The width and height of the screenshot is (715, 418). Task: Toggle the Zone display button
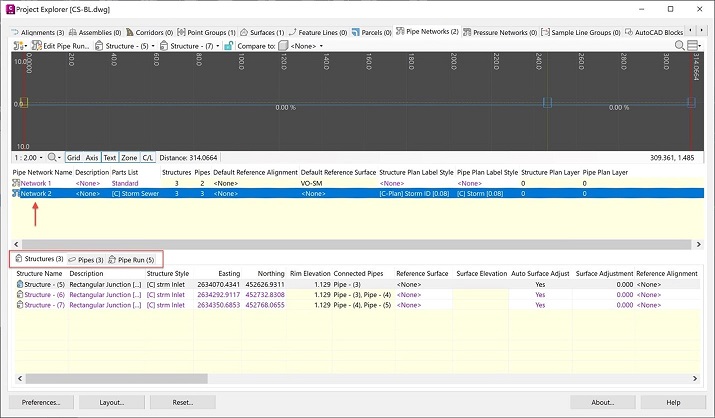tap(129, 157)
